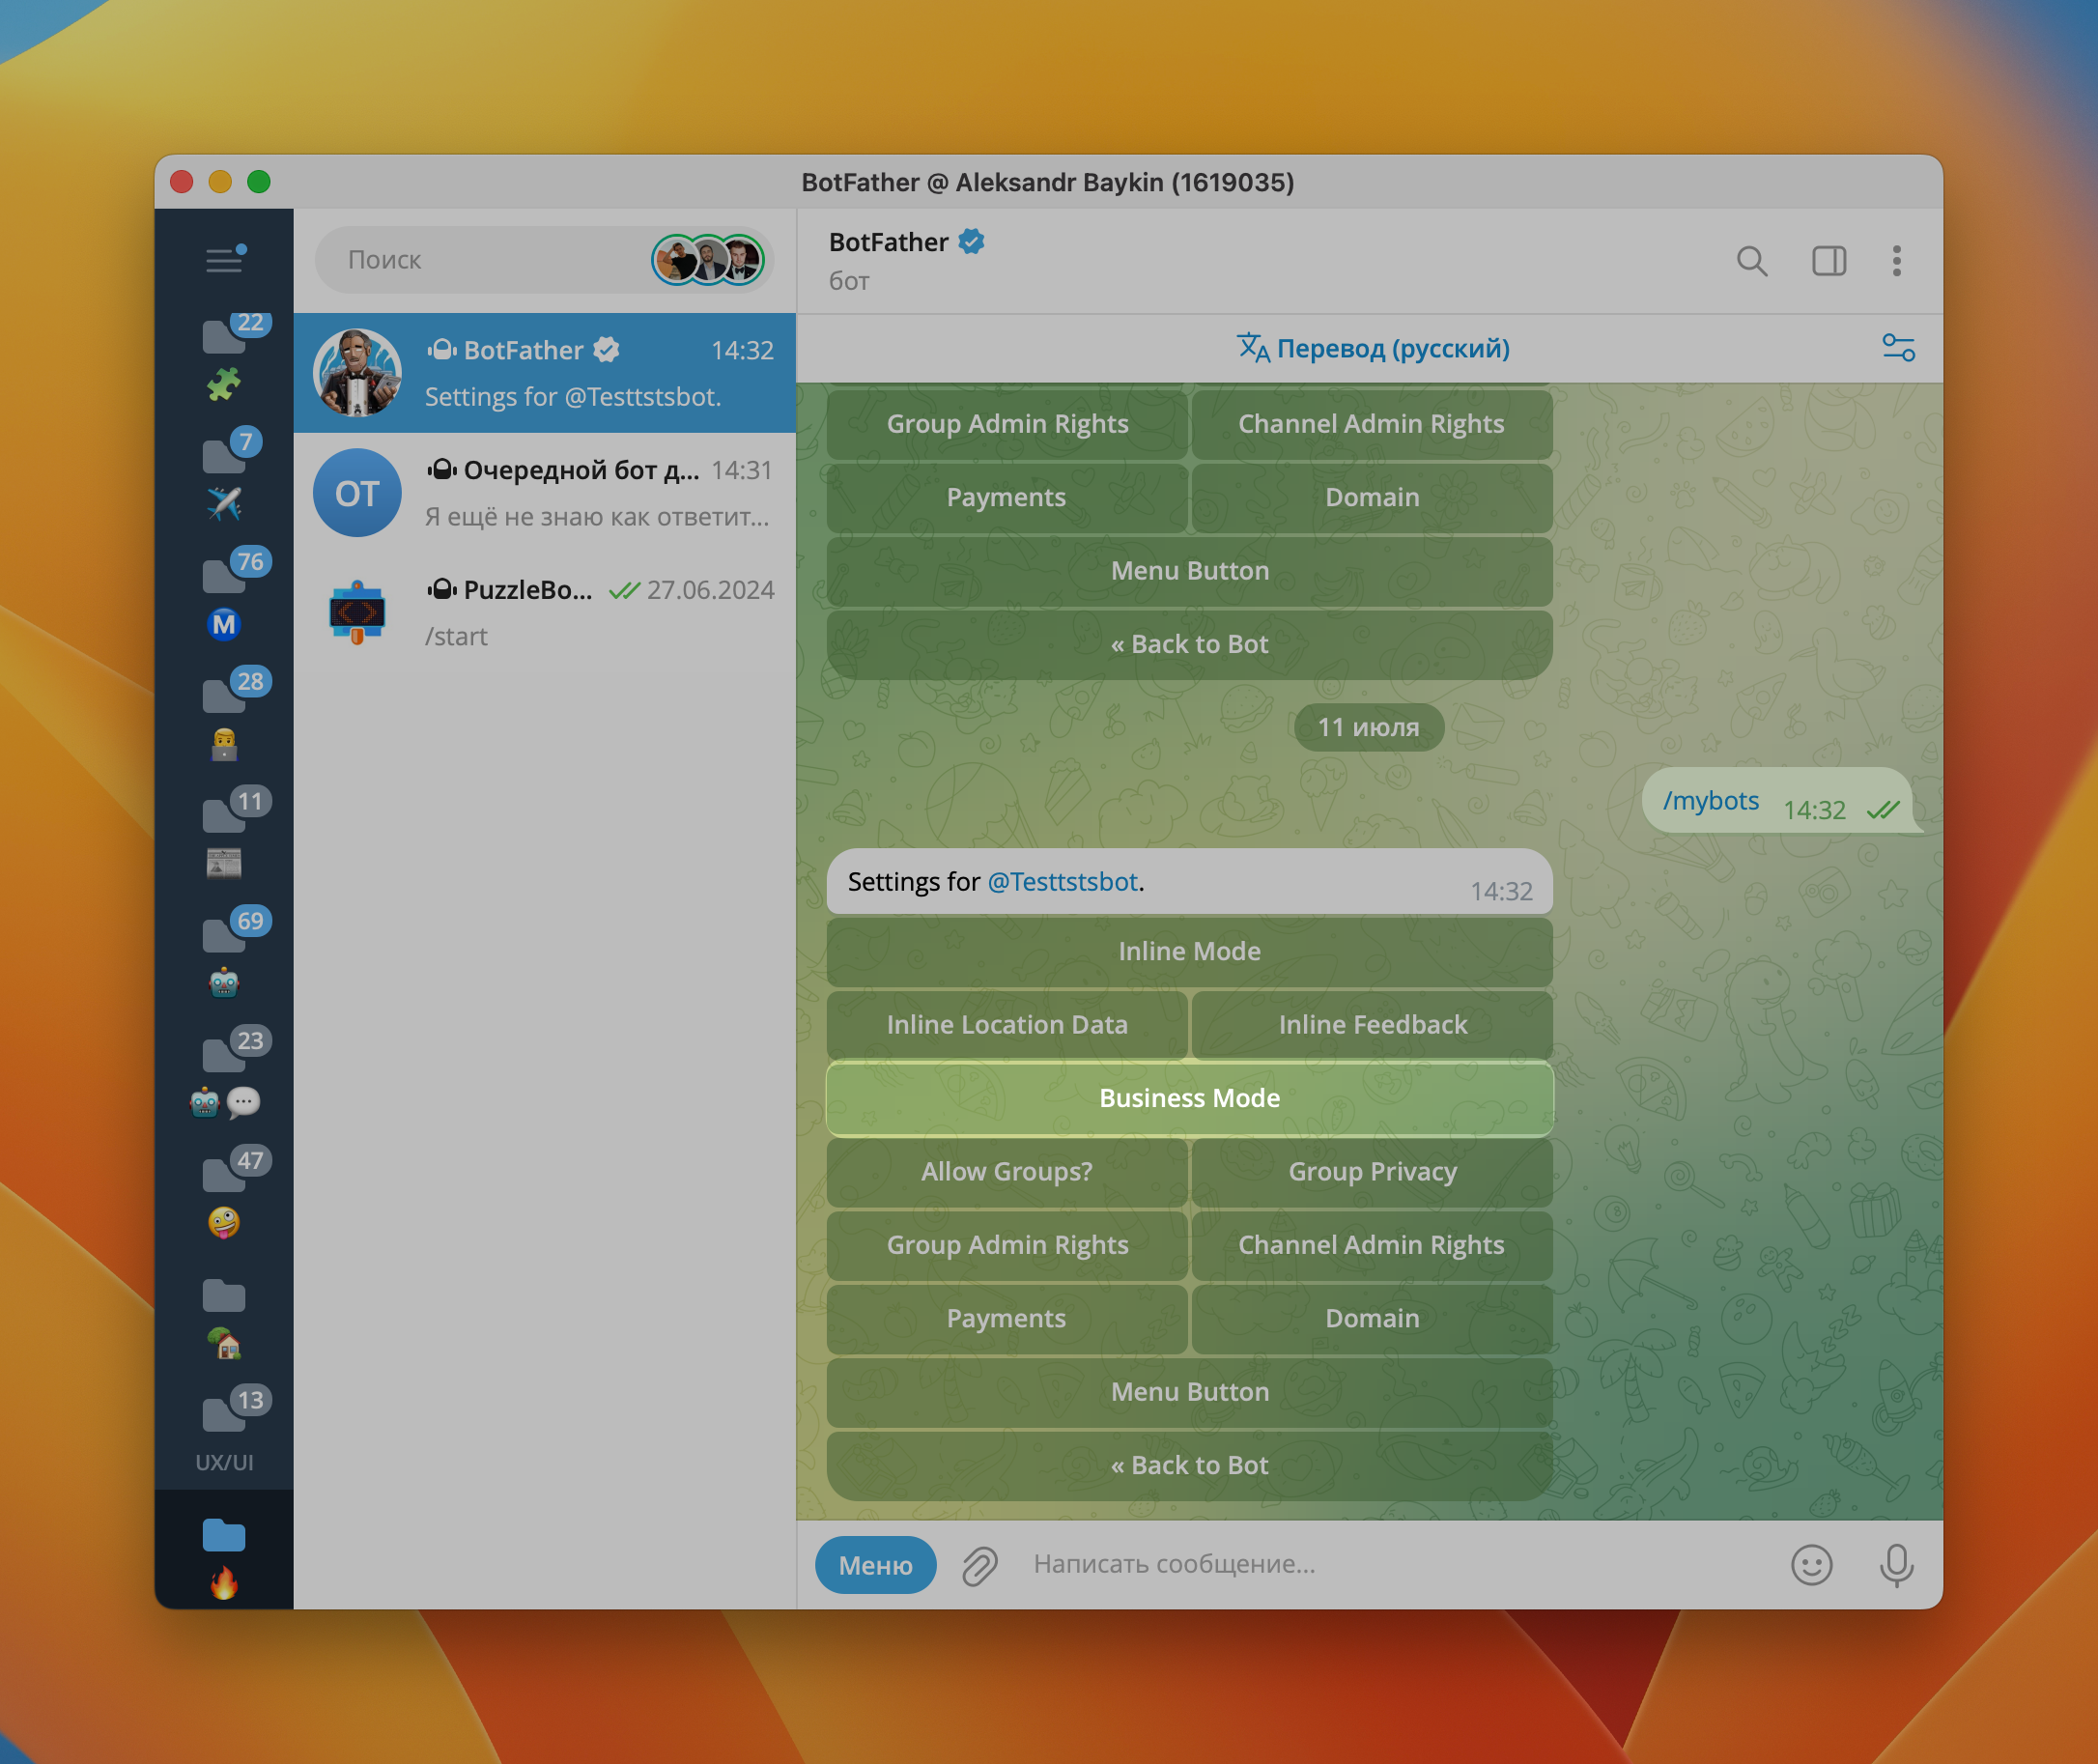Select lower Payments button
2098x1764 pixels.
1007,1319
